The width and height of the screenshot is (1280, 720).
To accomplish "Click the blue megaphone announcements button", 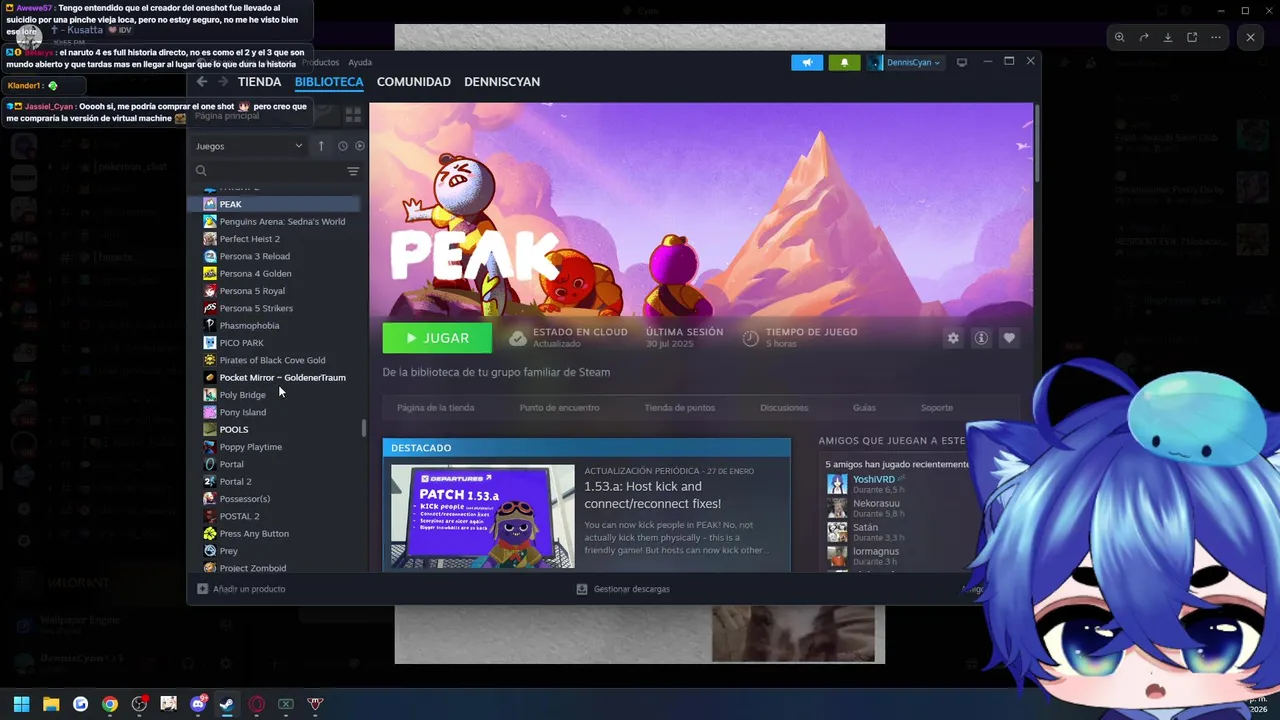I will [x=807, y=62].
